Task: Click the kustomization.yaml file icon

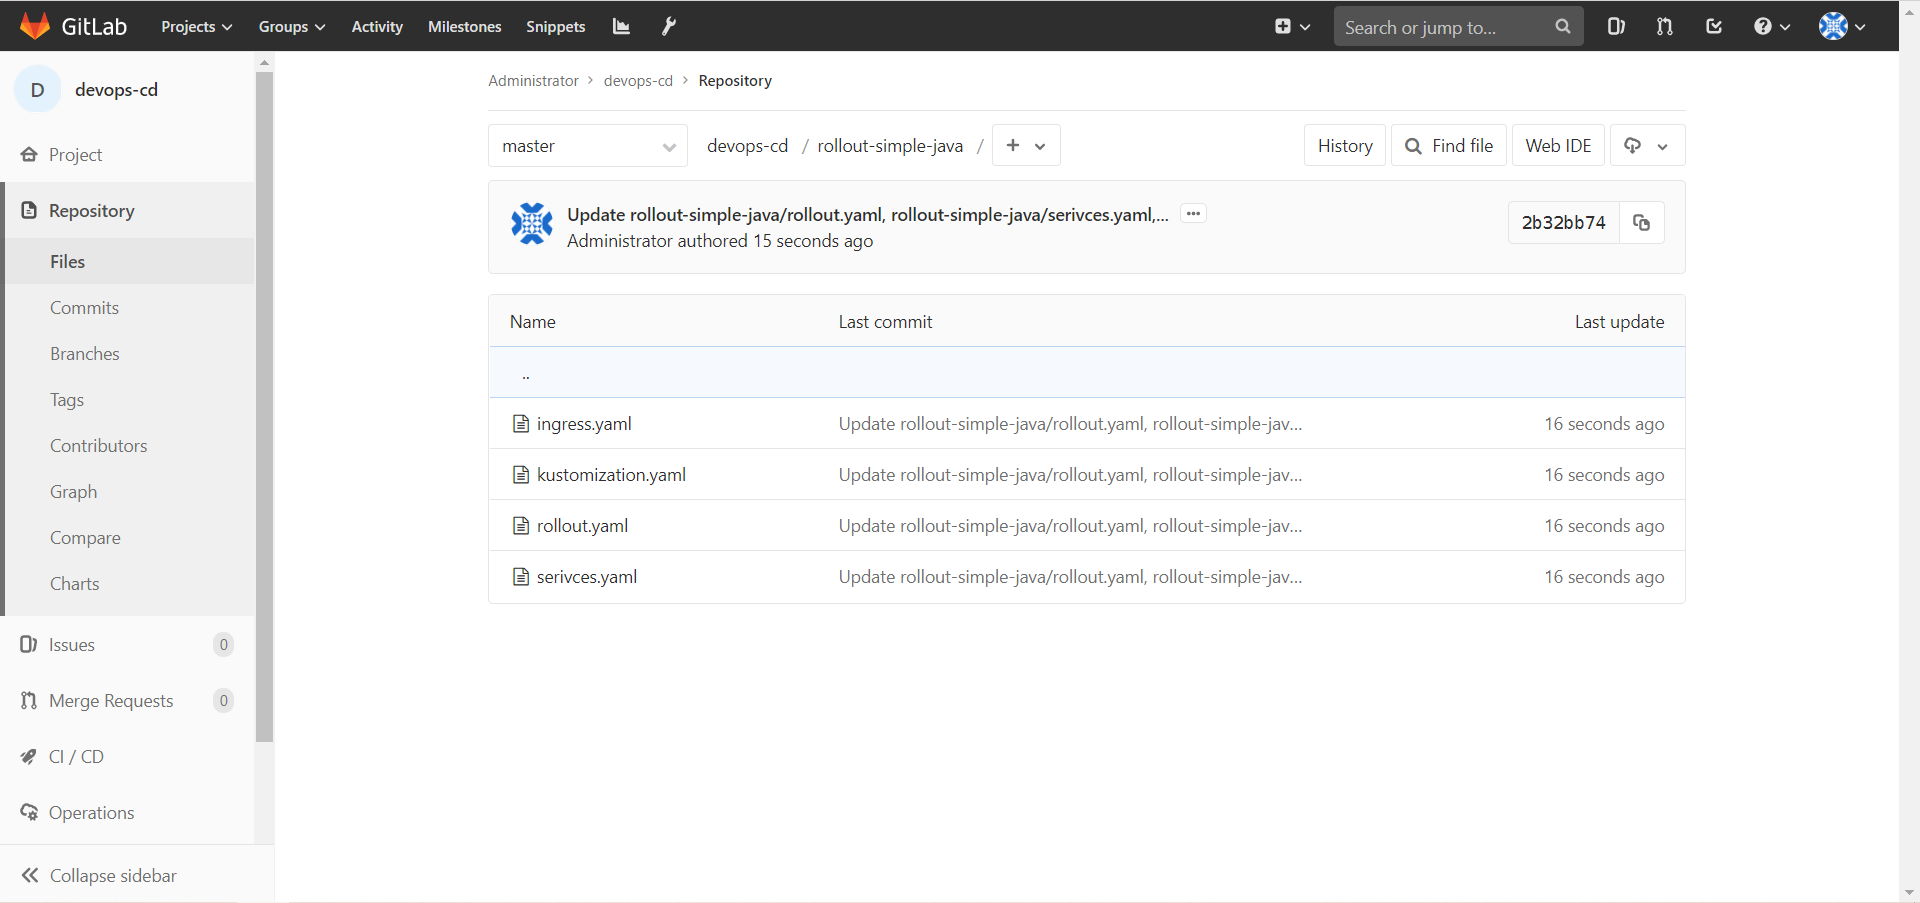Action: (521, 475)
